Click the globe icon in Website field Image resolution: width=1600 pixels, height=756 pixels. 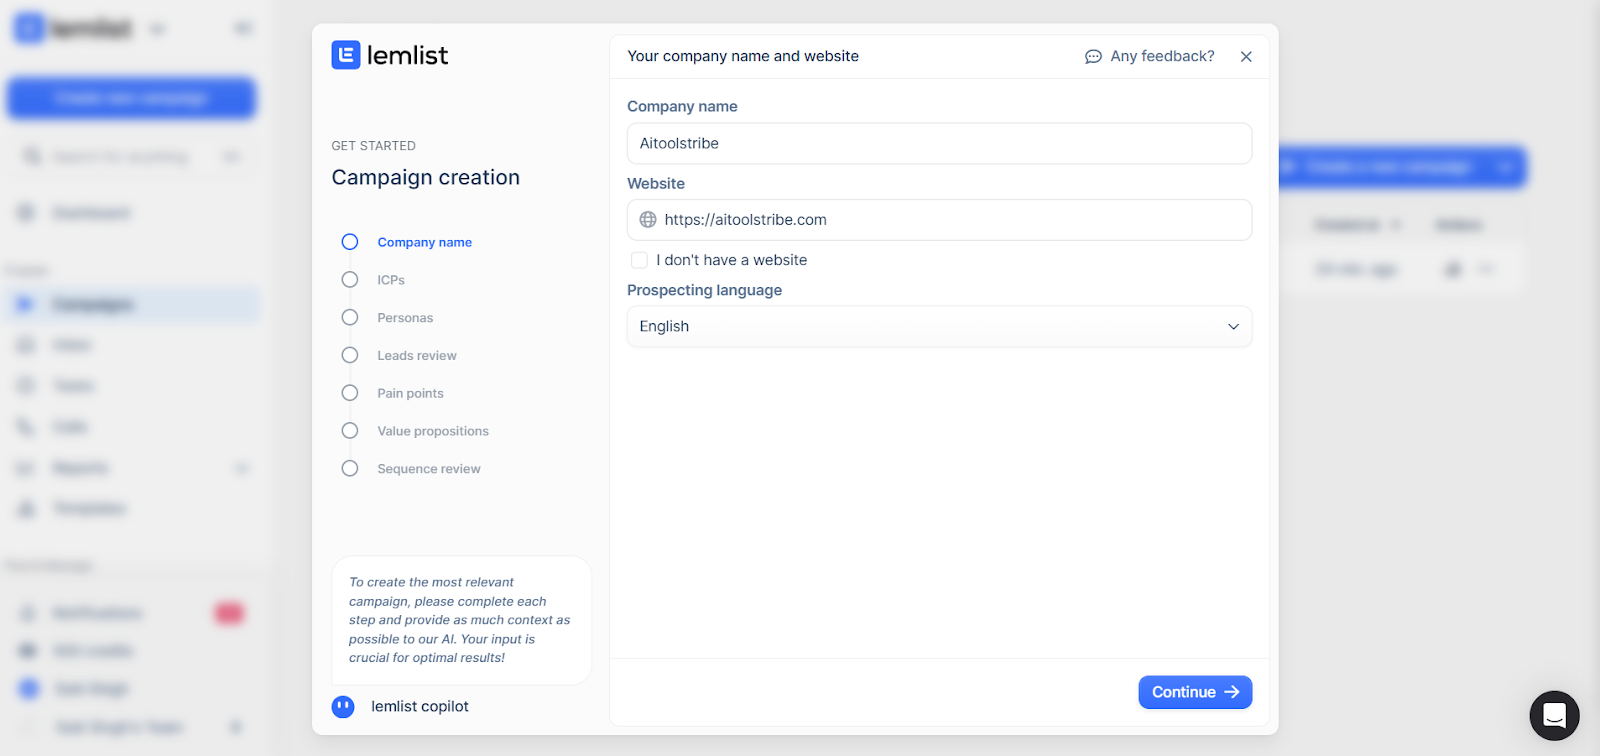[x=648, y=220]
